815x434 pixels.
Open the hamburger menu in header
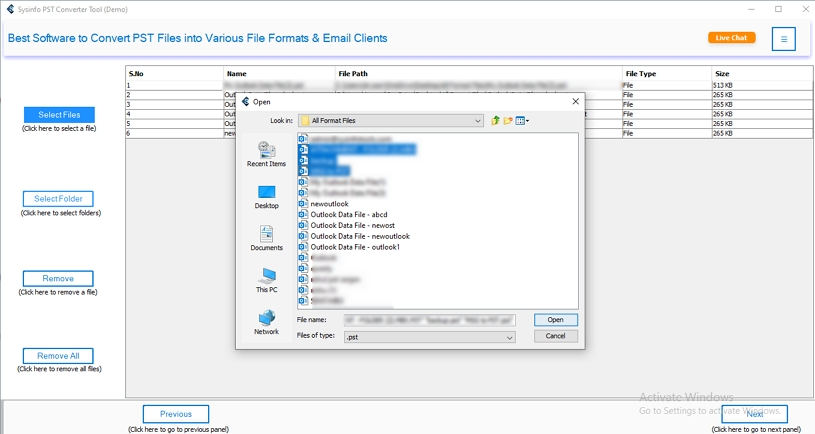pyautogui.click(x=783, y=39)
